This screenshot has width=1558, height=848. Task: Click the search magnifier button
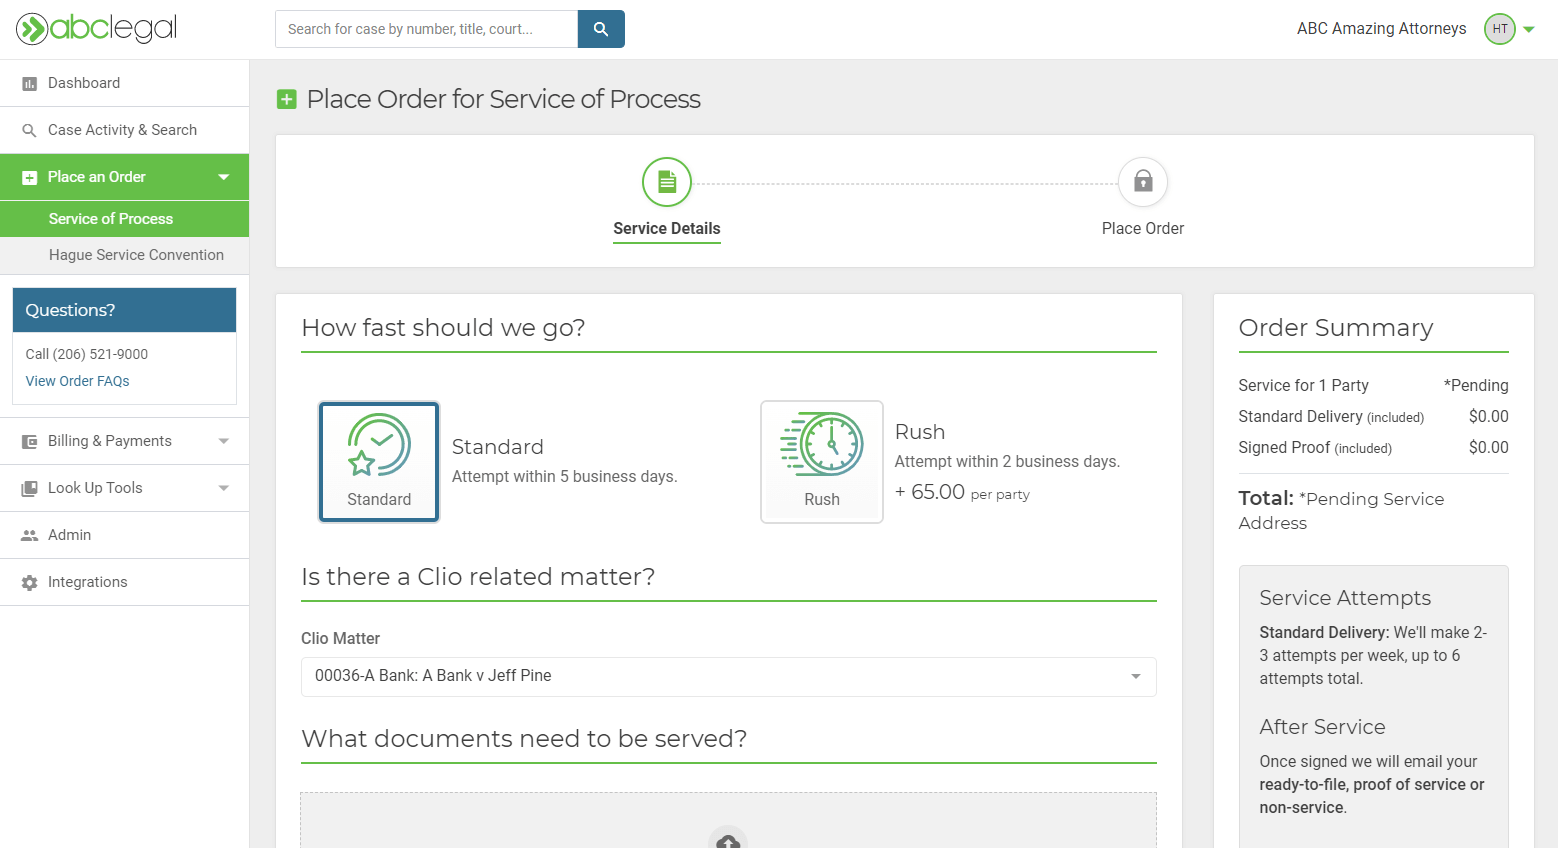(601, 29)
